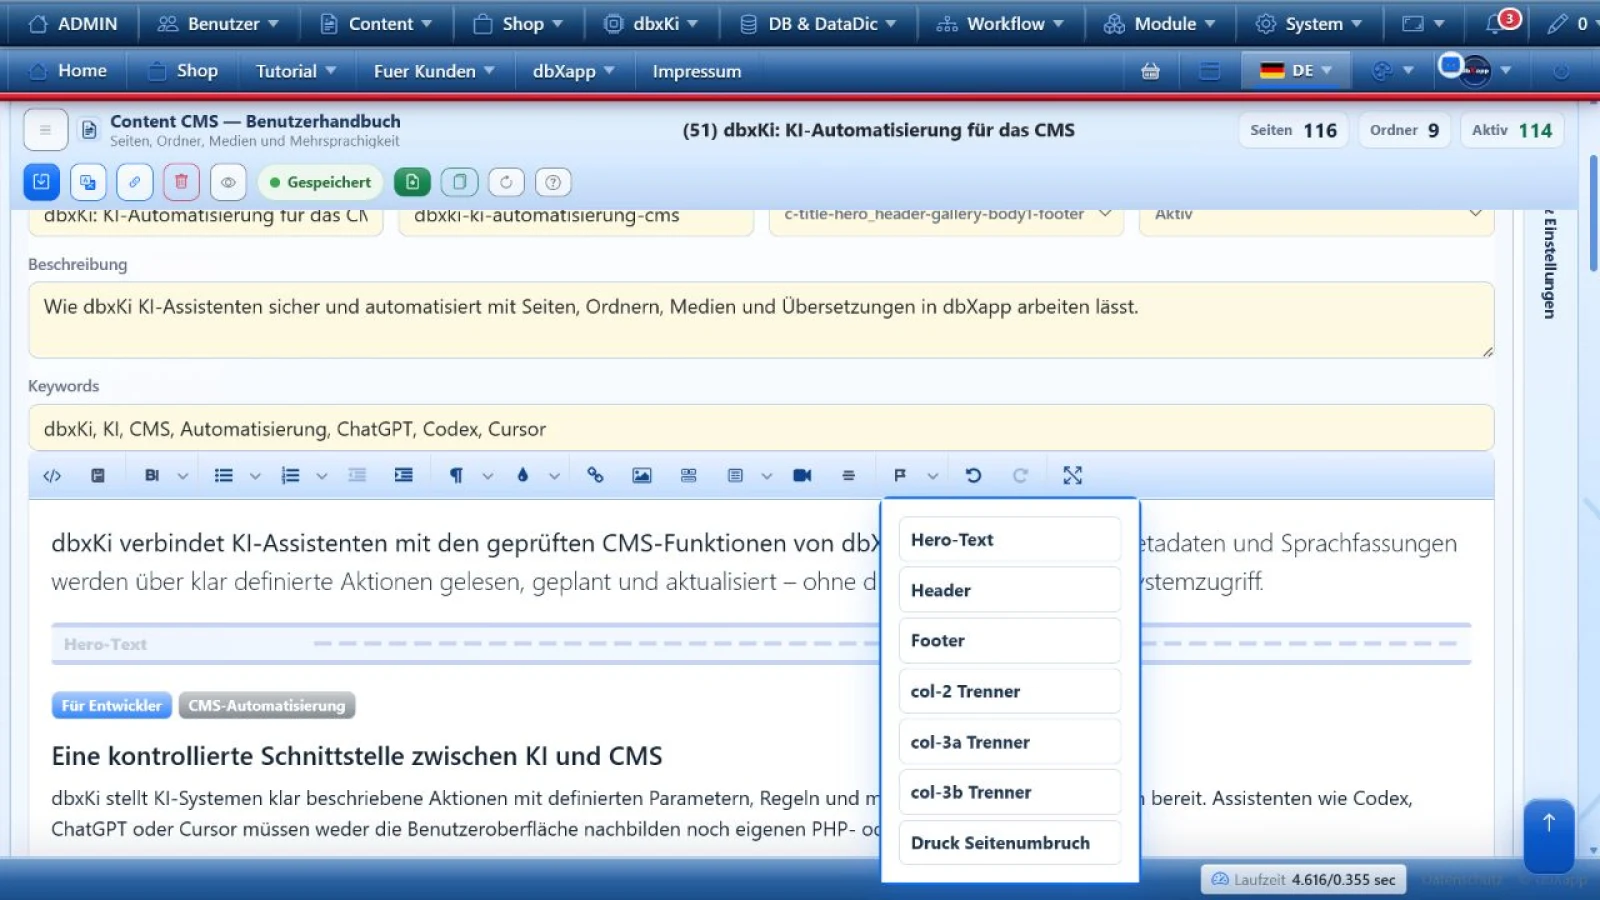Toggle the sidebar with the hamburger menu button
This screenshot has width=1600, height=900.
pyautogui.click(x=45, y=130)
